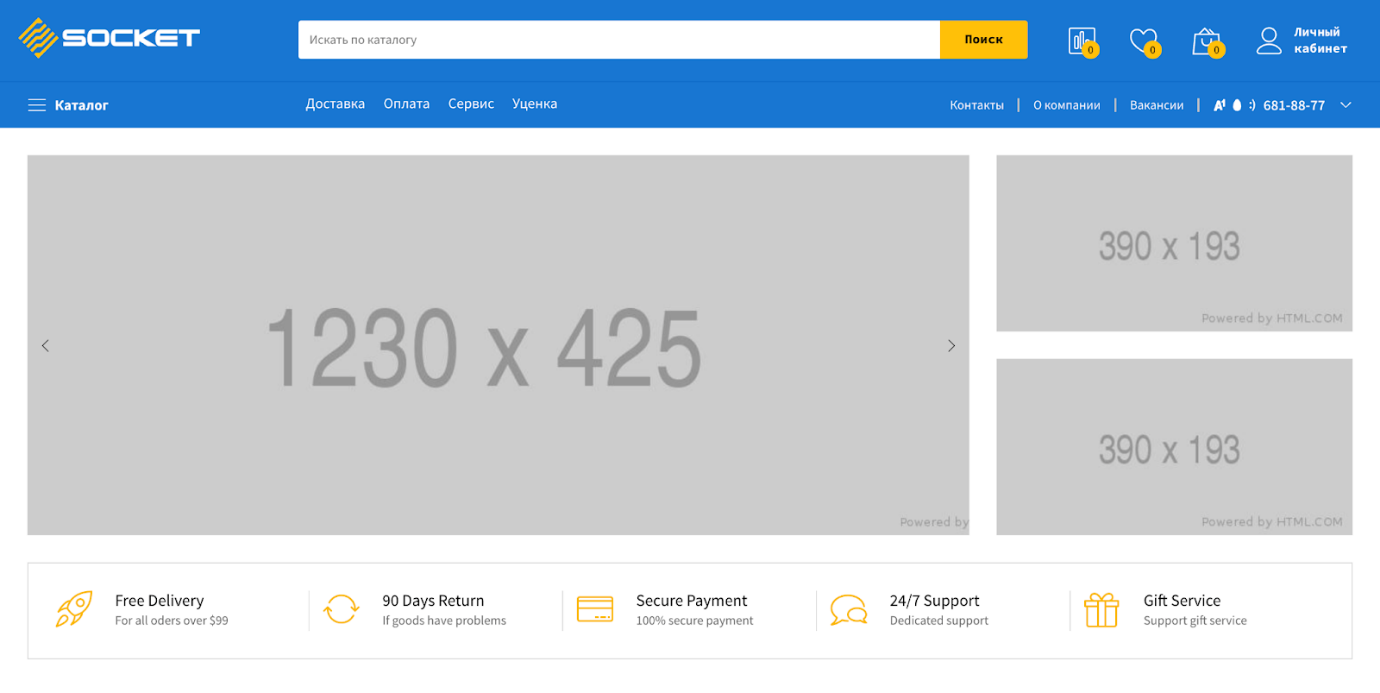The height and width of the screenshot is (693, 1380).
Task: Follow the Контакты link
Action: [x=976, y=105]
